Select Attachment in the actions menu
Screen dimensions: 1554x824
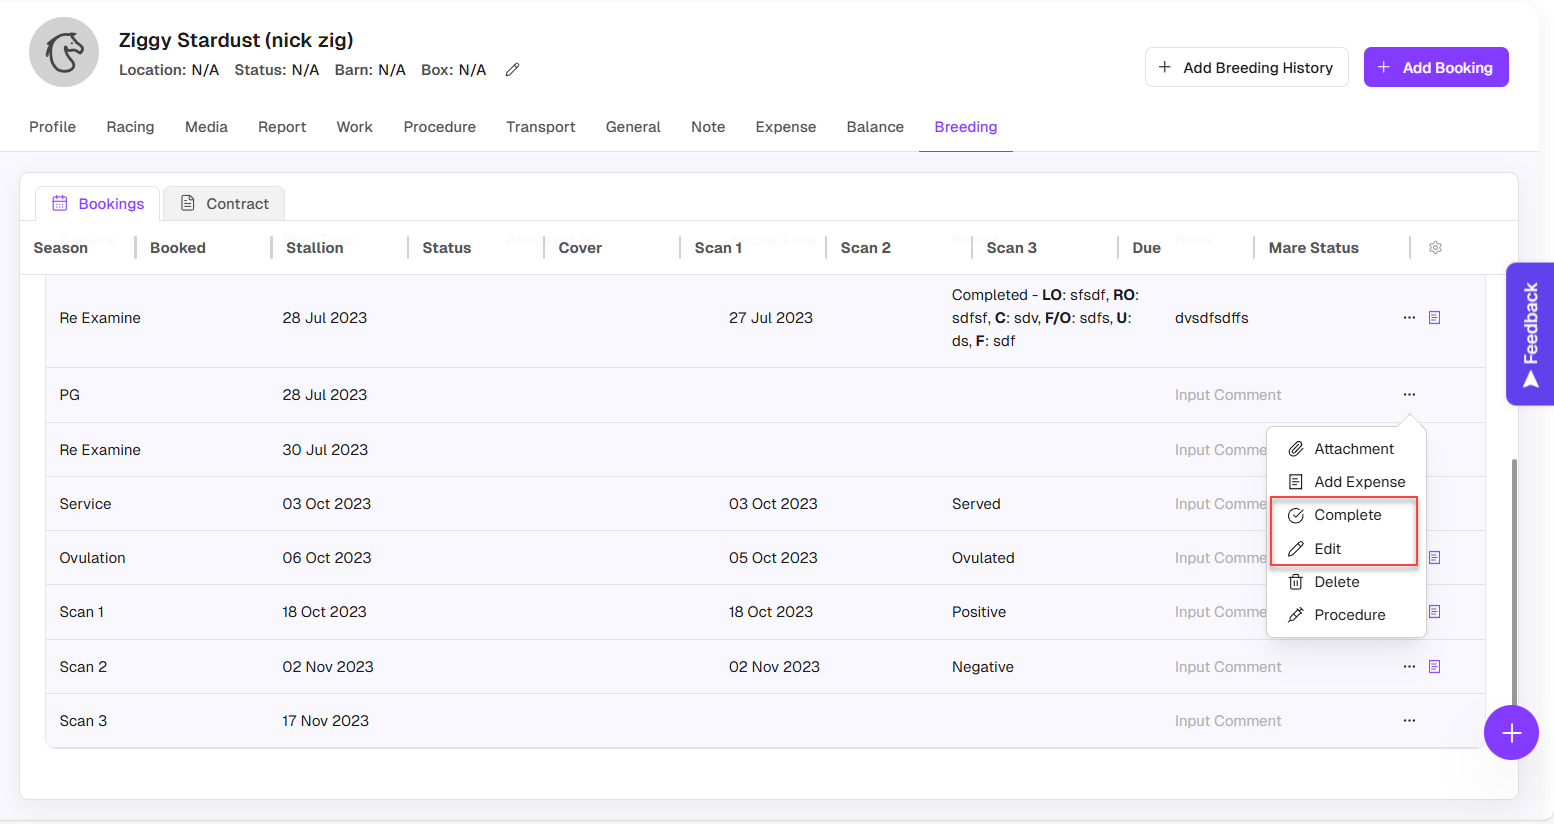[1353, 449]
